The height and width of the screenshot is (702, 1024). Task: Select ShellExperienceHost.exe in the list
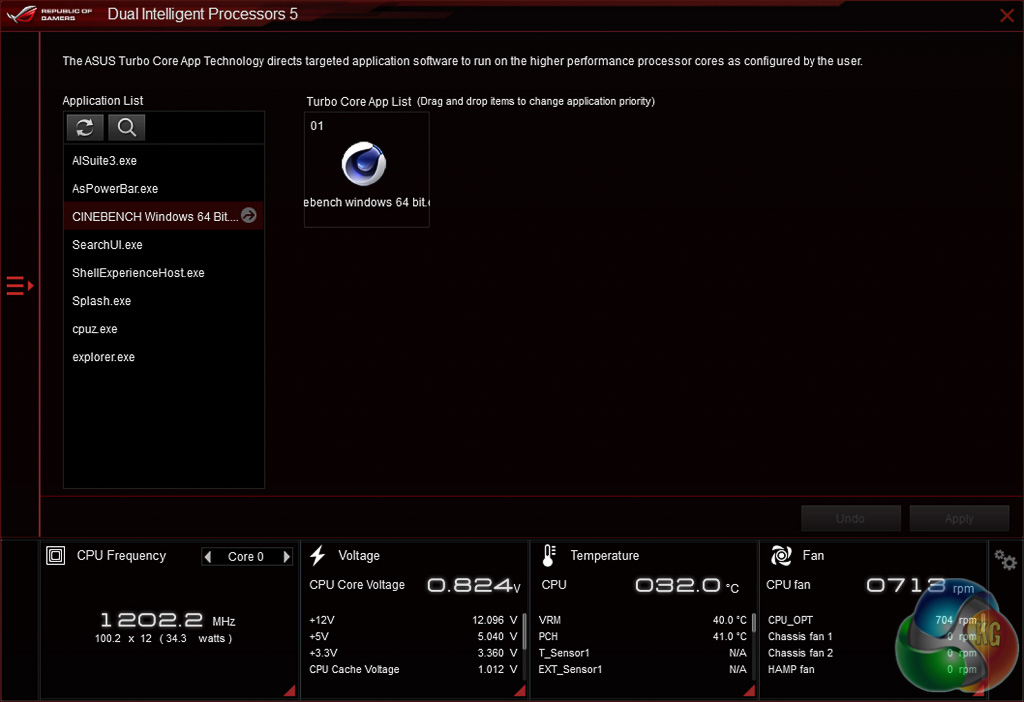tap(163, 273)
